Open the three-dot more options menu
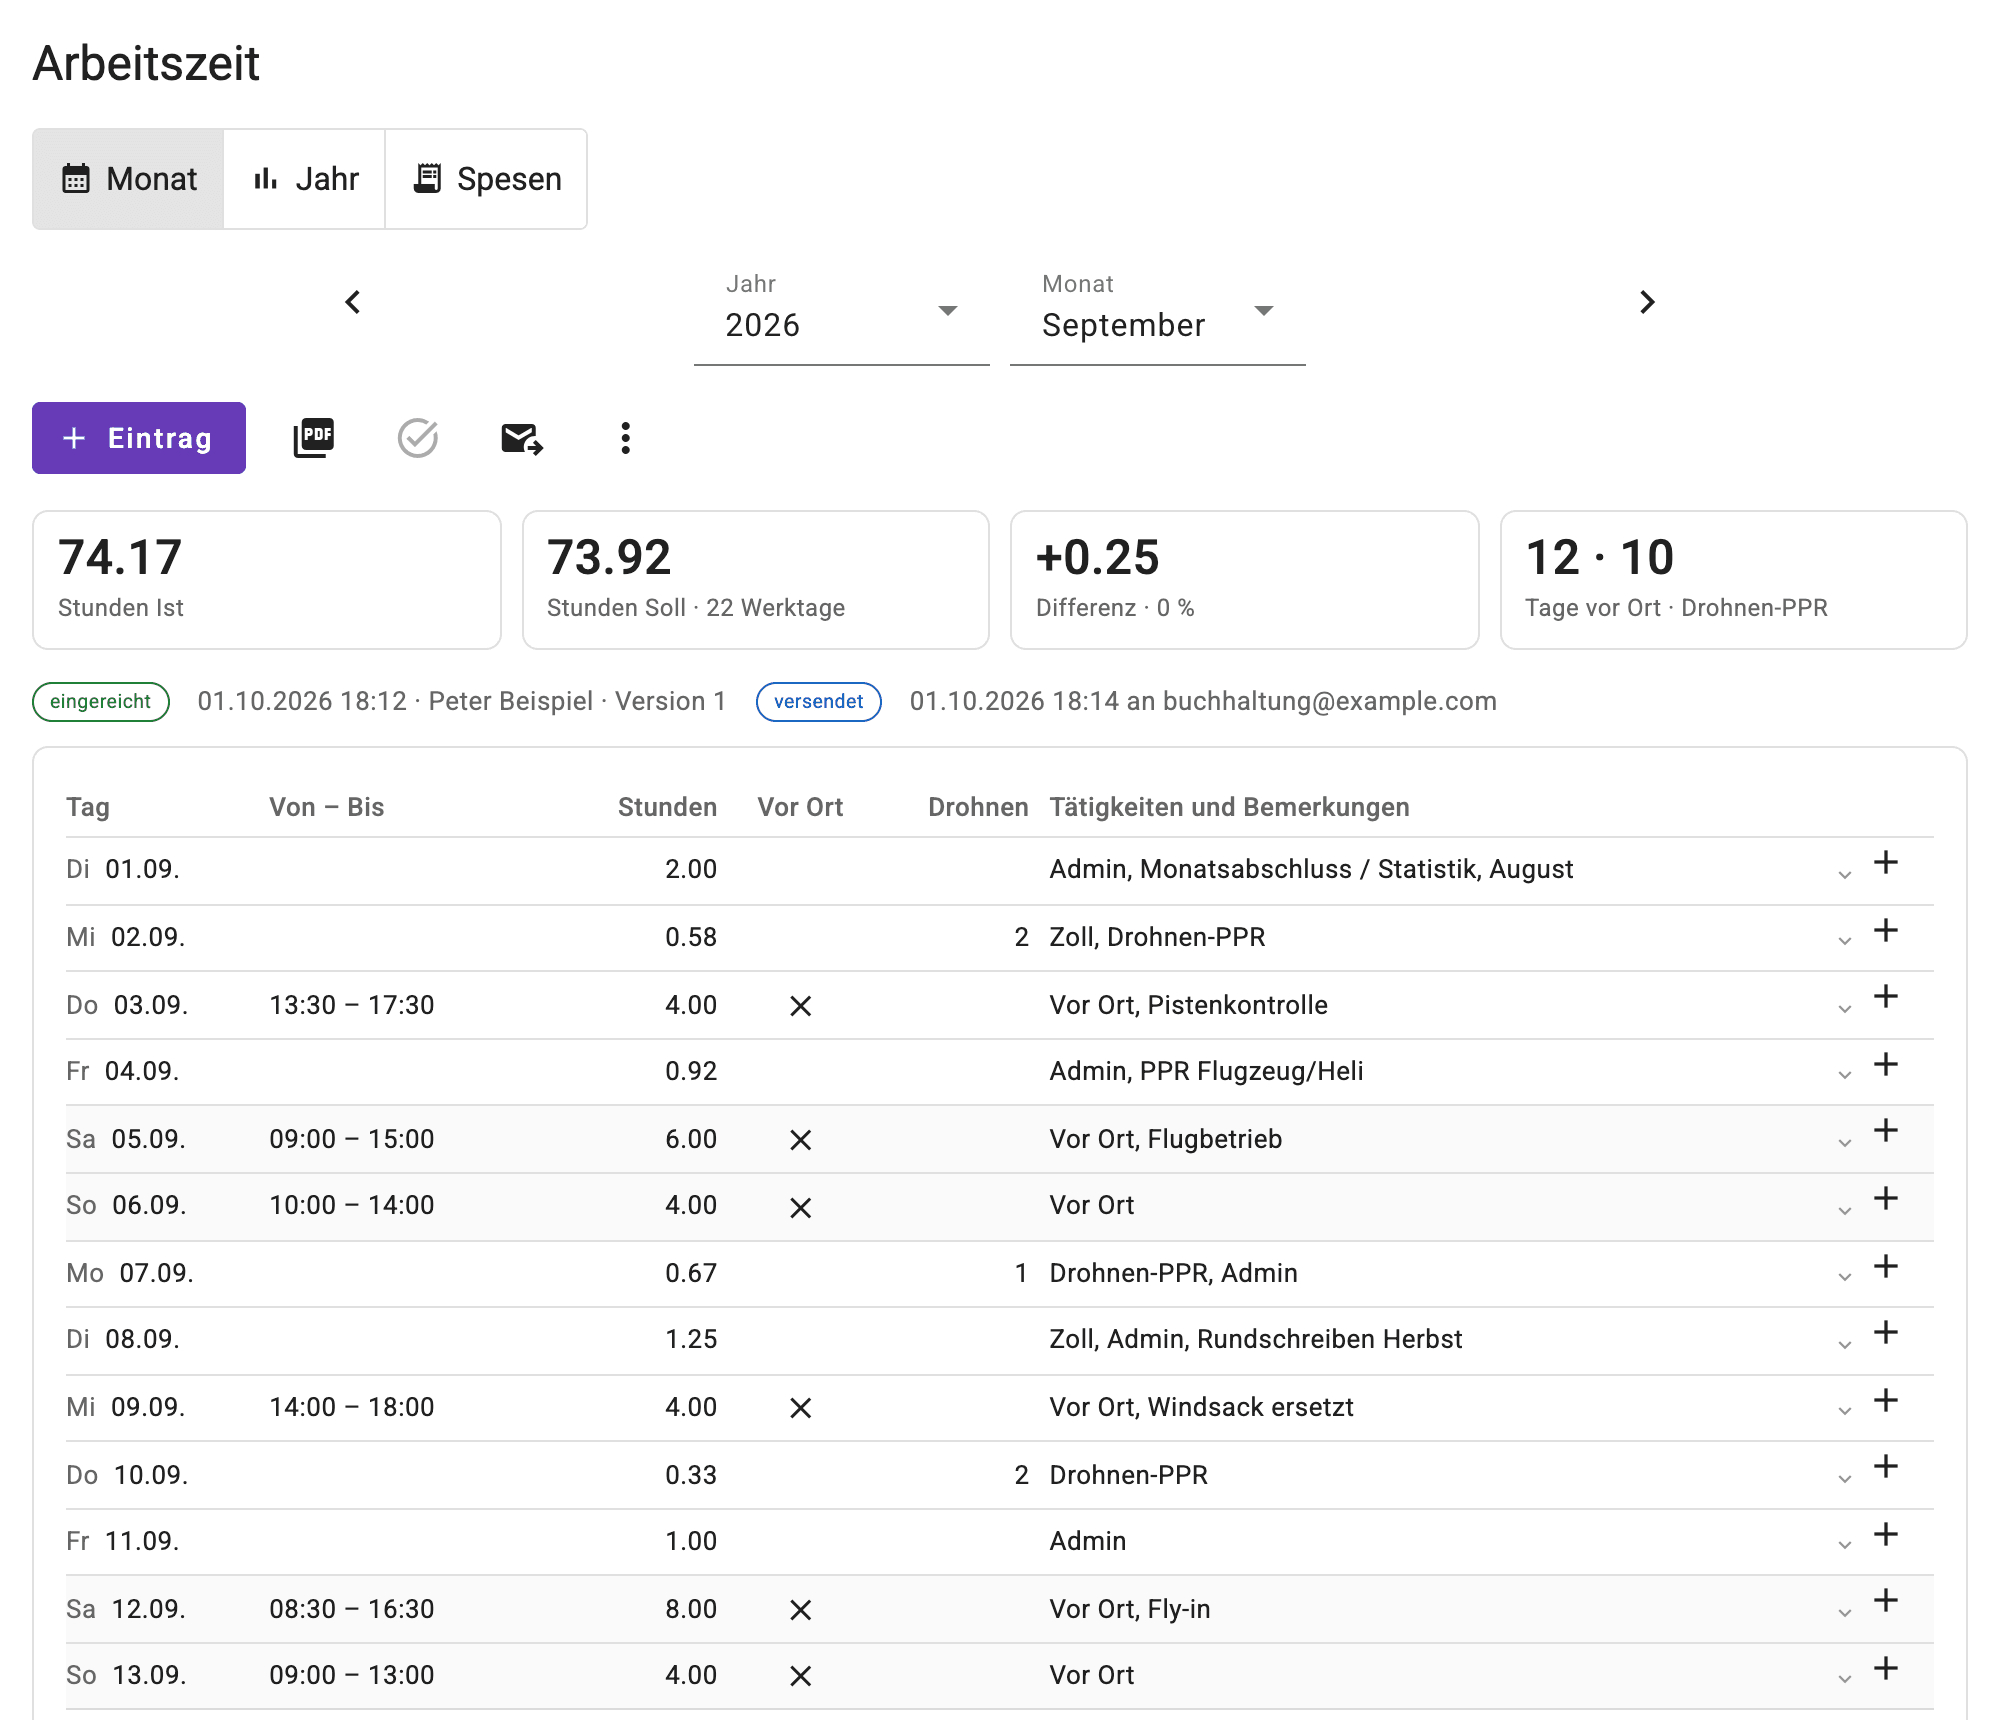Image resolution: width=2000 pixels, height=1720 pixels. (x=626, y=438)
